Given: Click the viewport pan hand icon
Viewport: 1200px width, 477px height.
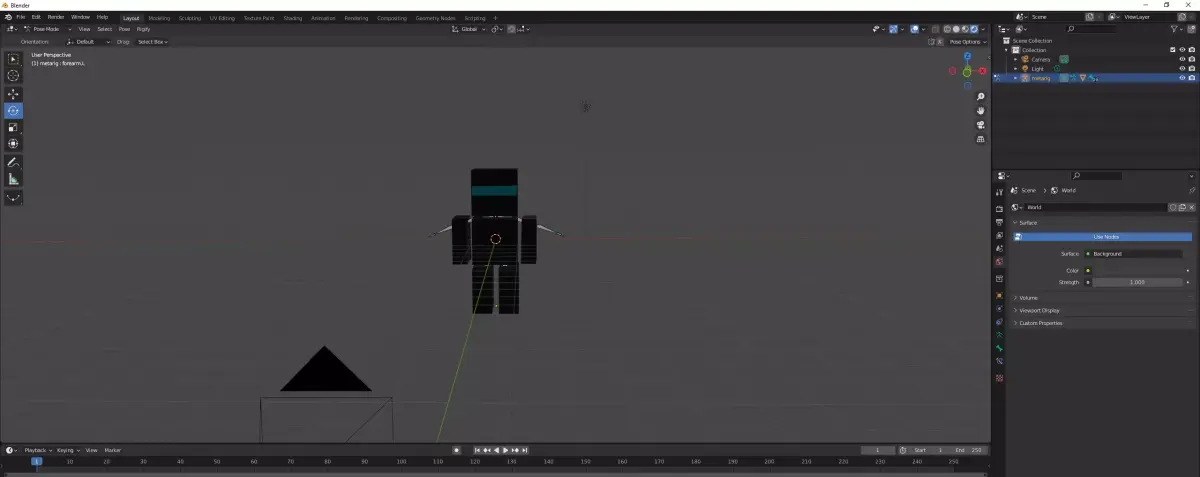Looking at the screenshot, I should click(981, 110).
